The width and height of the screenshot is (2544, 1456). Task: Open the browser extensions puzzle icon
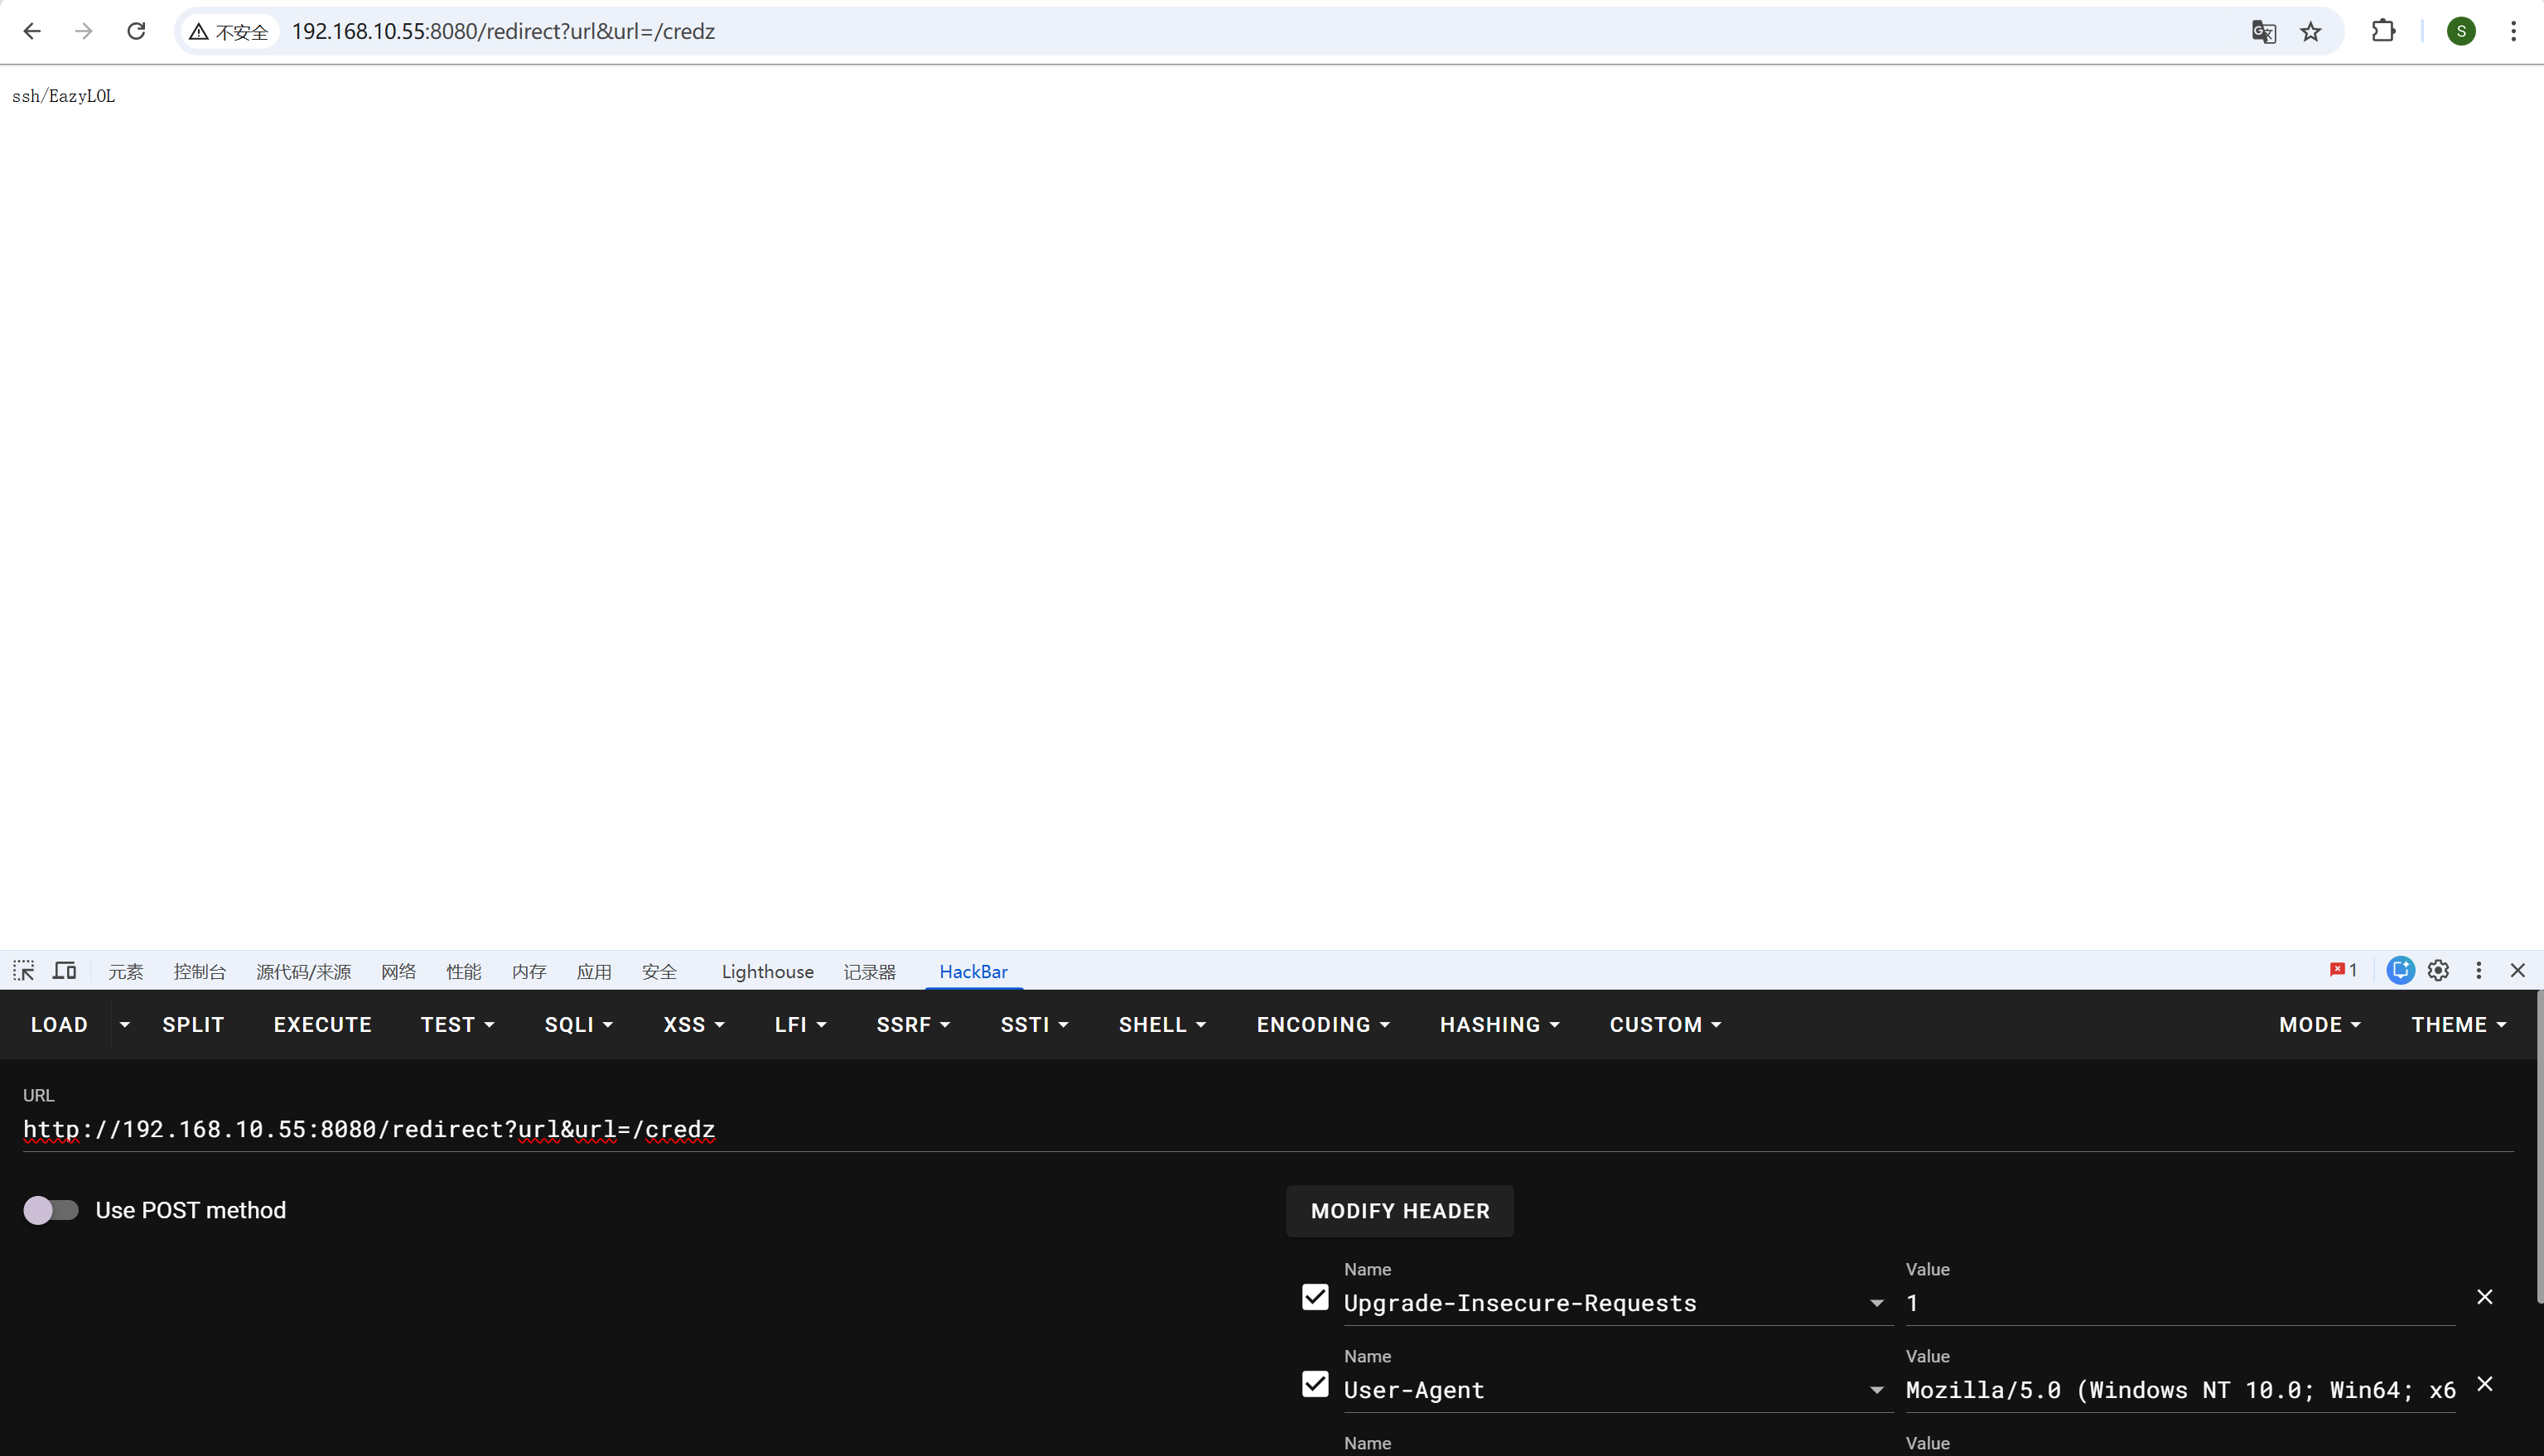[2383, 31]
